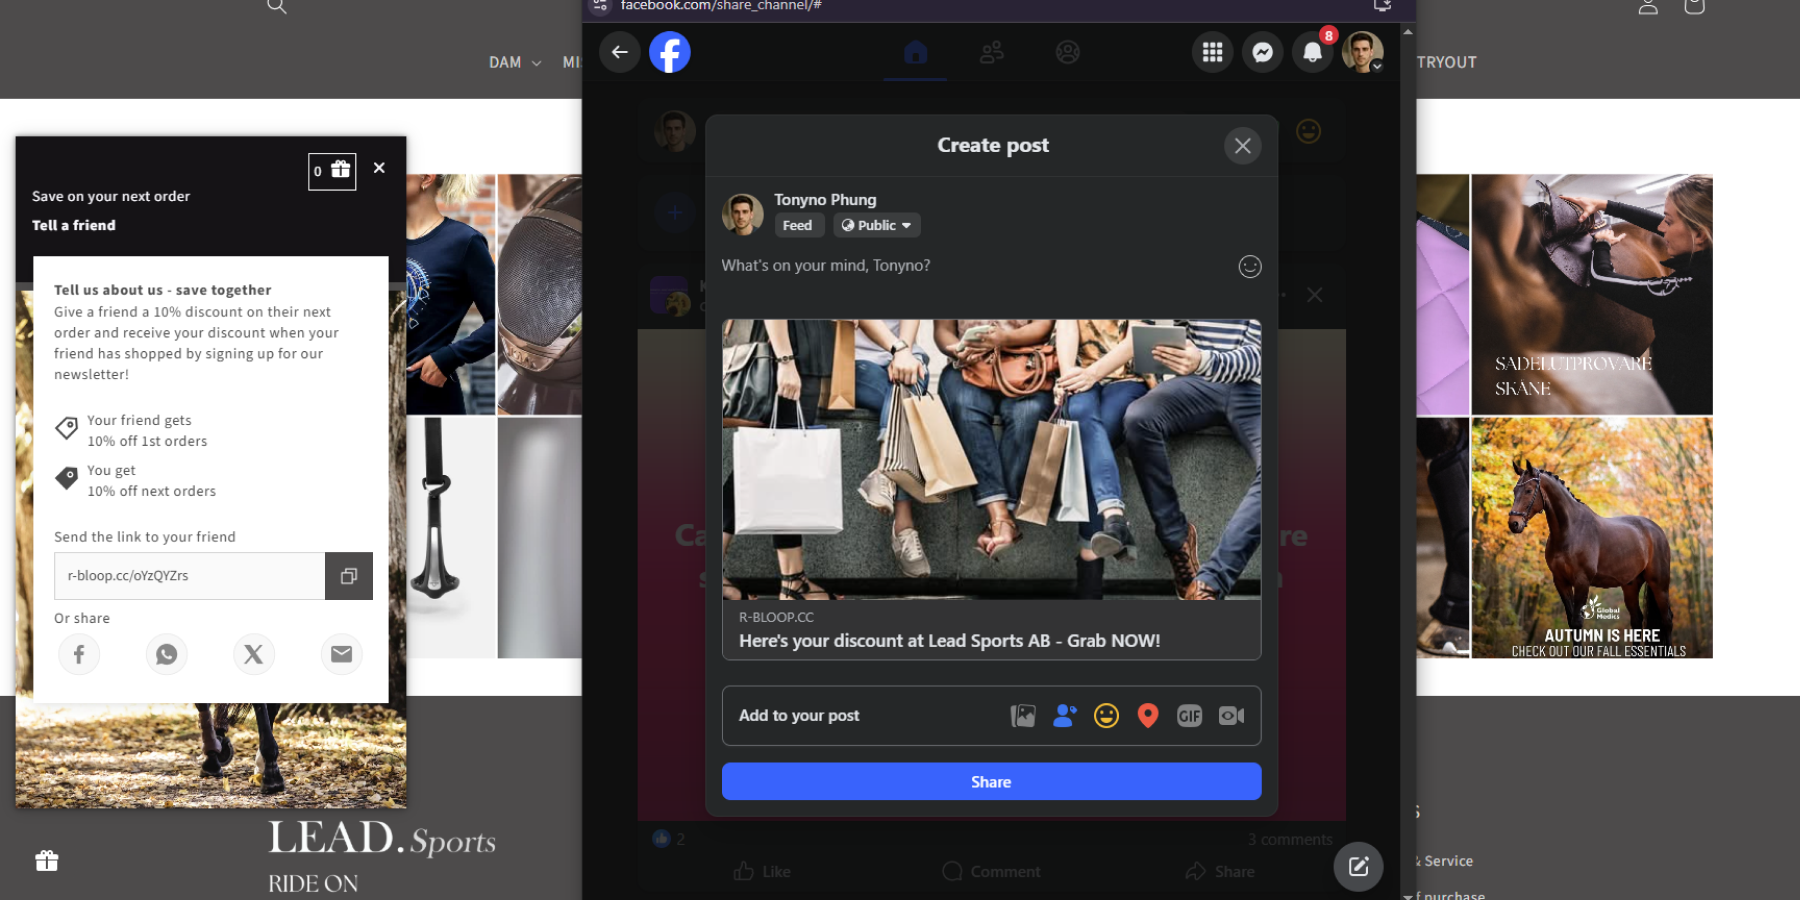
Task: Click the Tag people icon
Action: (x=1064, y=716)
